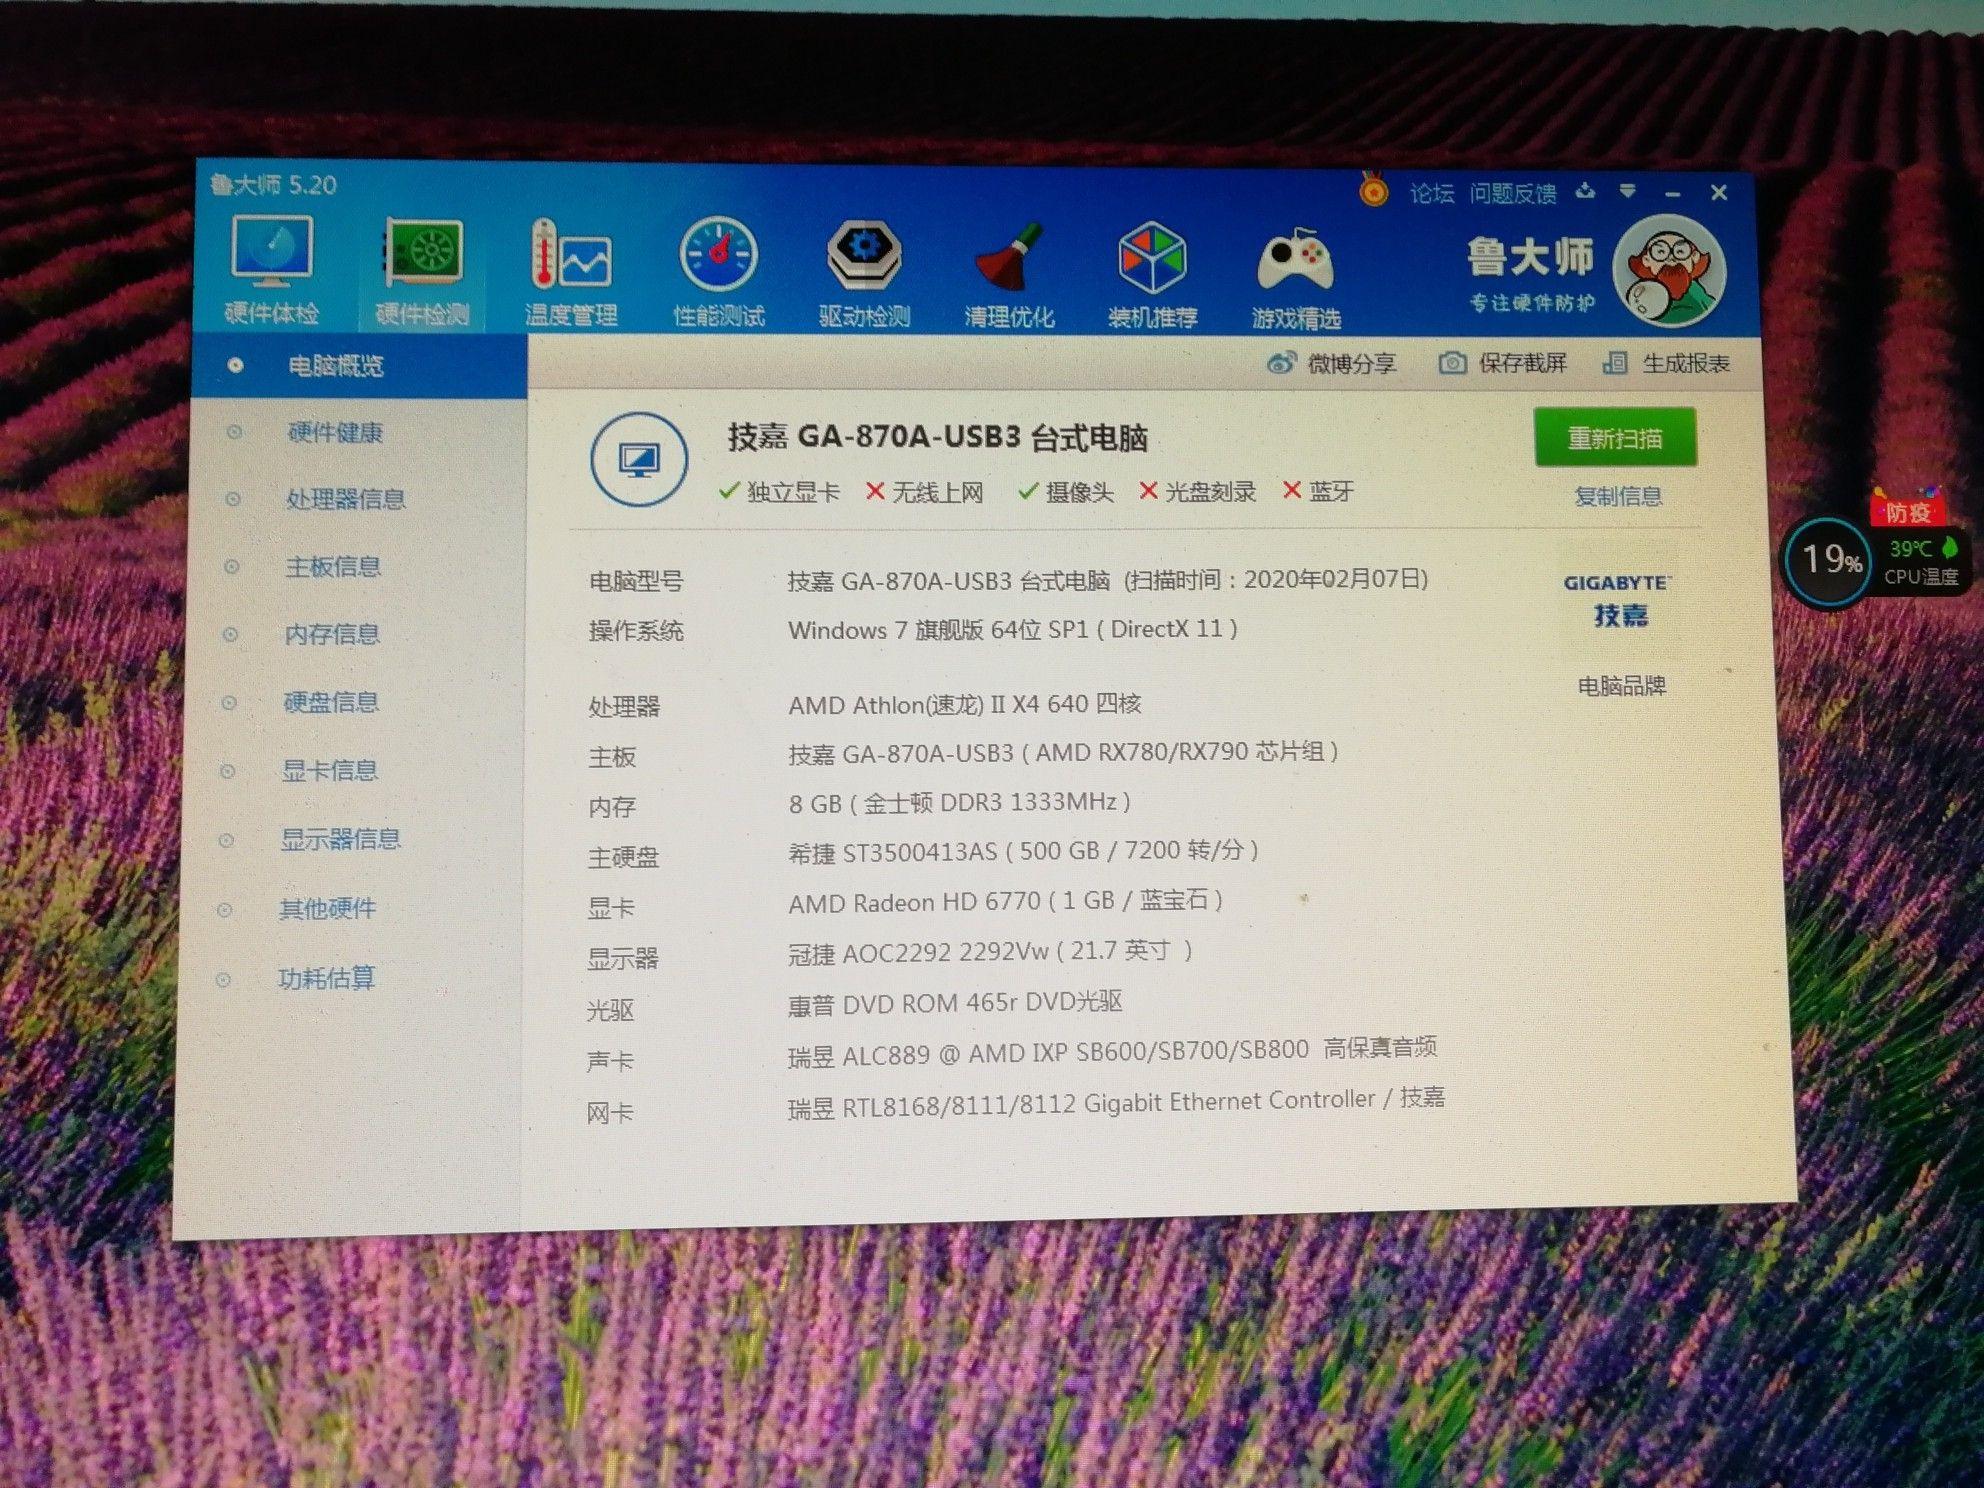Click AMD Radeon HD 6770 graphics value

1005,901
